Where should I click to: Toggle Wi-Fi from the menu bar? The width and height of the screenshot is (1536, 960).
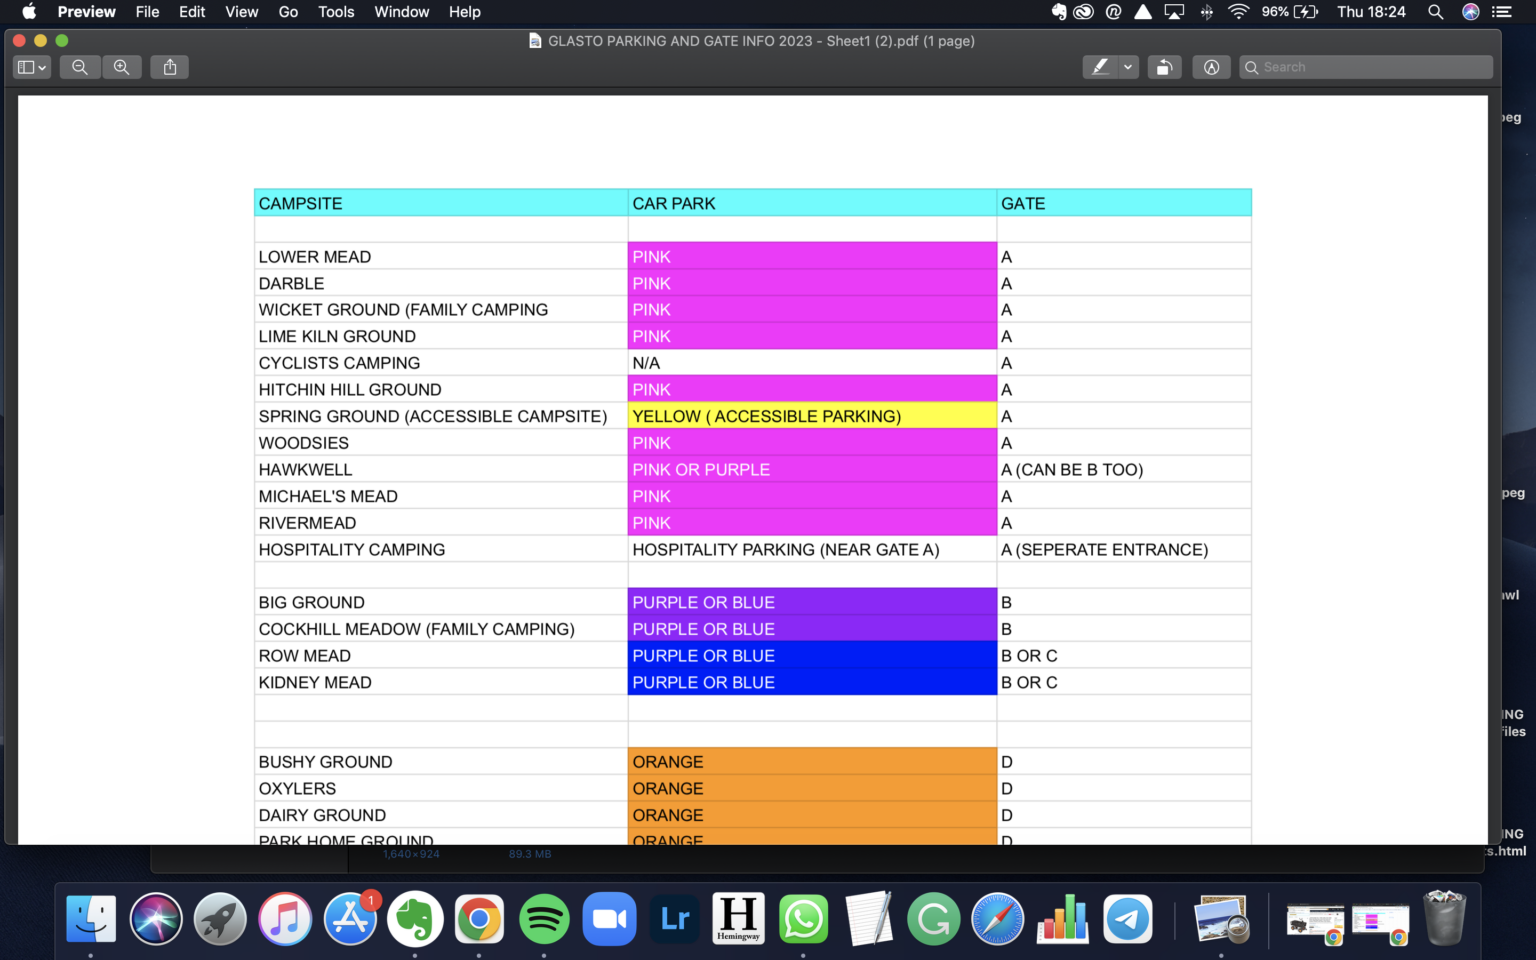pyautogui.click(x=1238, y=12)
